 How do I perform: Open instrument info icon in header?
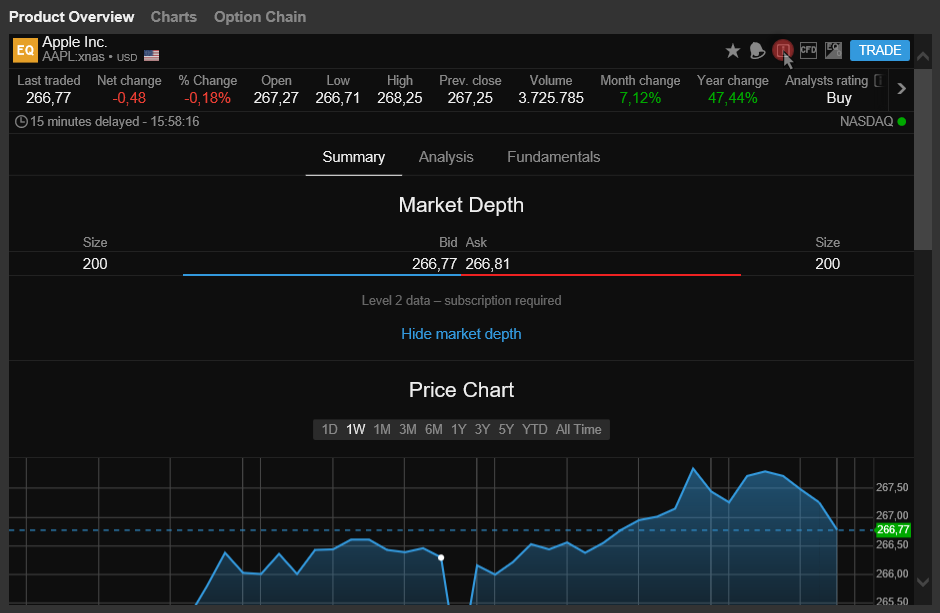(x=782, y=50)
